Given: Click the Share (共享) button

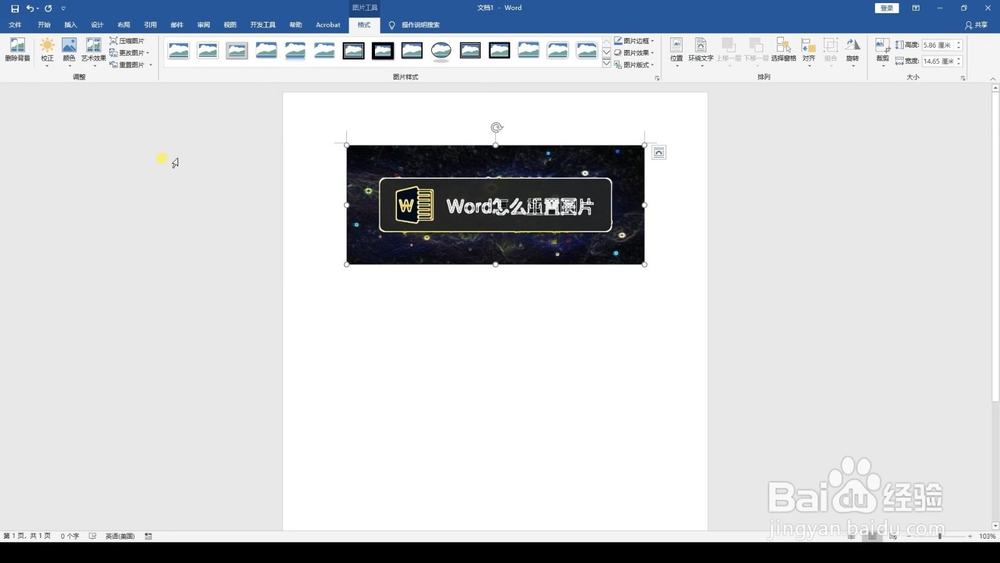Looking at the screenshot, I should 976,25.
